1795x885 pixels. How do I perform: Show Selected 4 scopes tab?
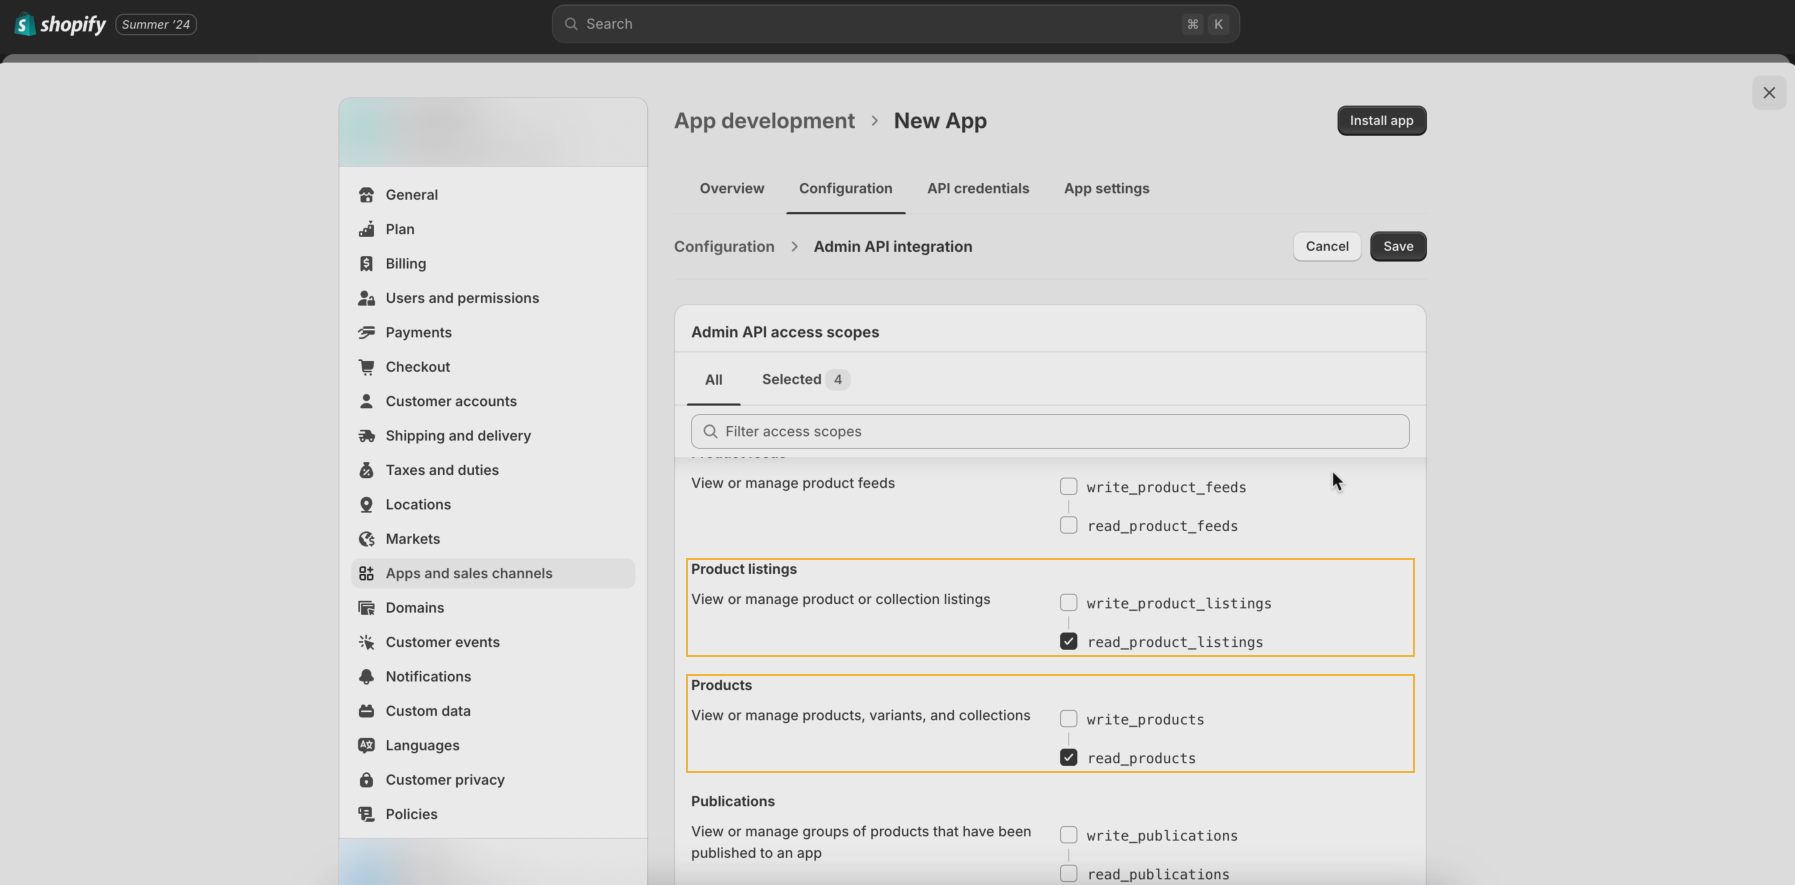click(805, 380)
